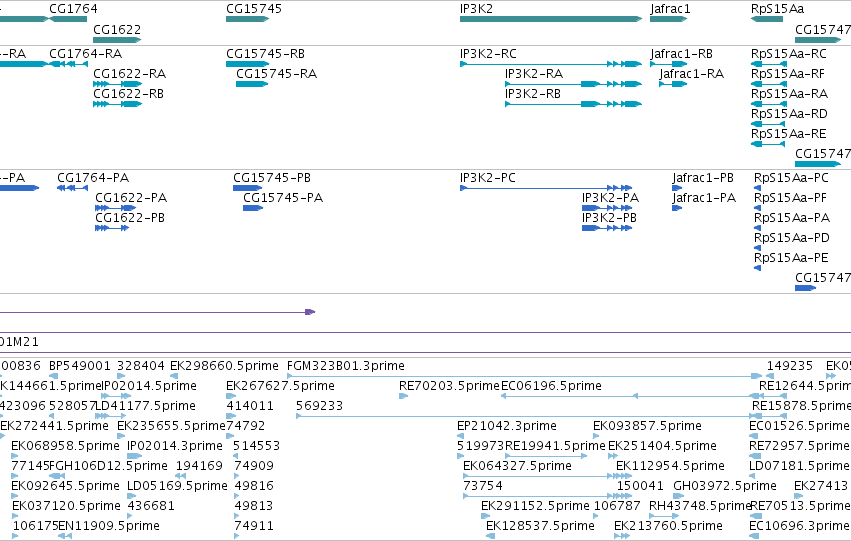851x541 pixels.
Task: Select the EK291152.5prime EST label
Action: pyautogui.click(x=535, y=506)
